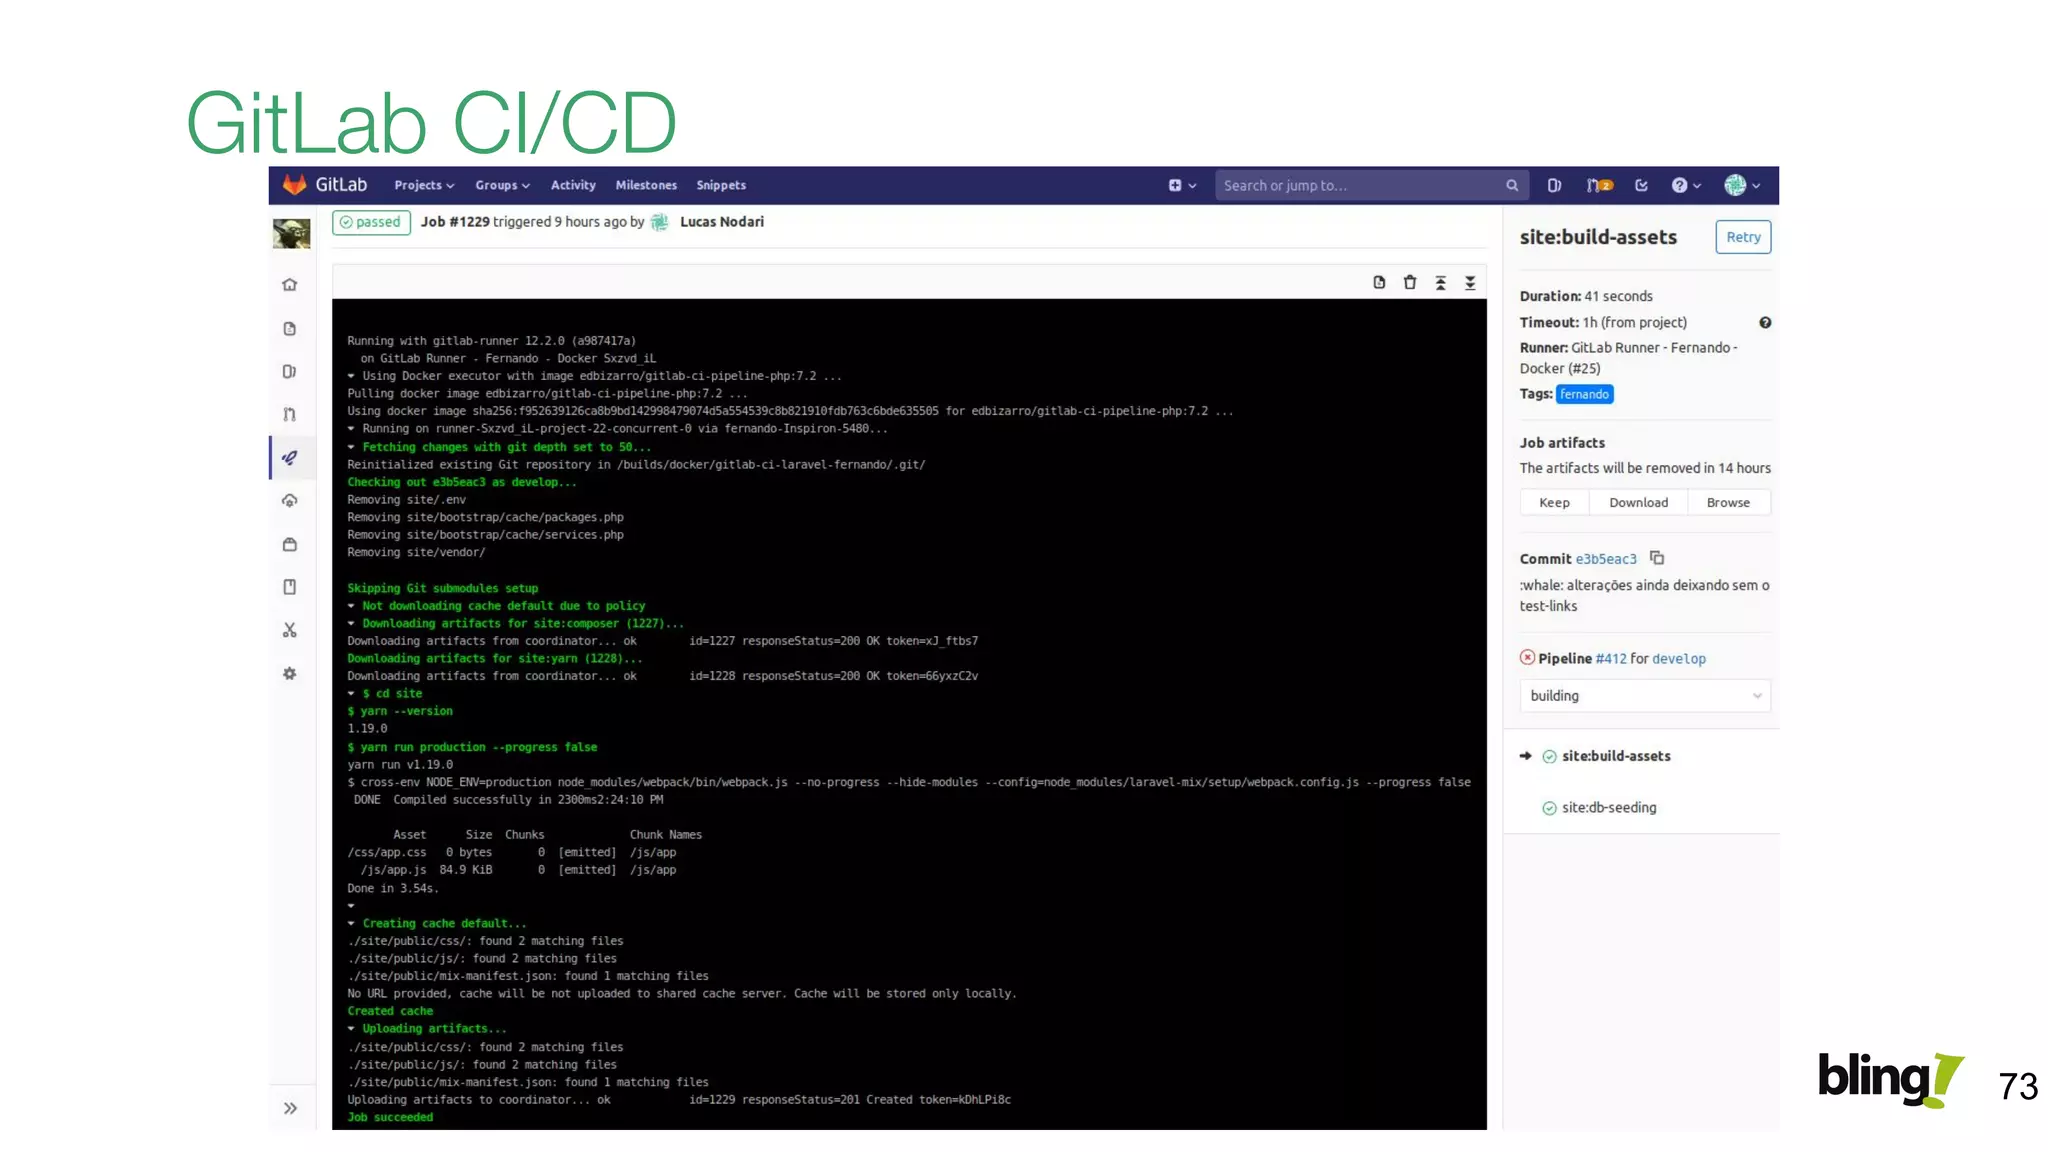Open merge requests icon with badge
Screen dimensions: 2048x1152
click(1600, 185)
